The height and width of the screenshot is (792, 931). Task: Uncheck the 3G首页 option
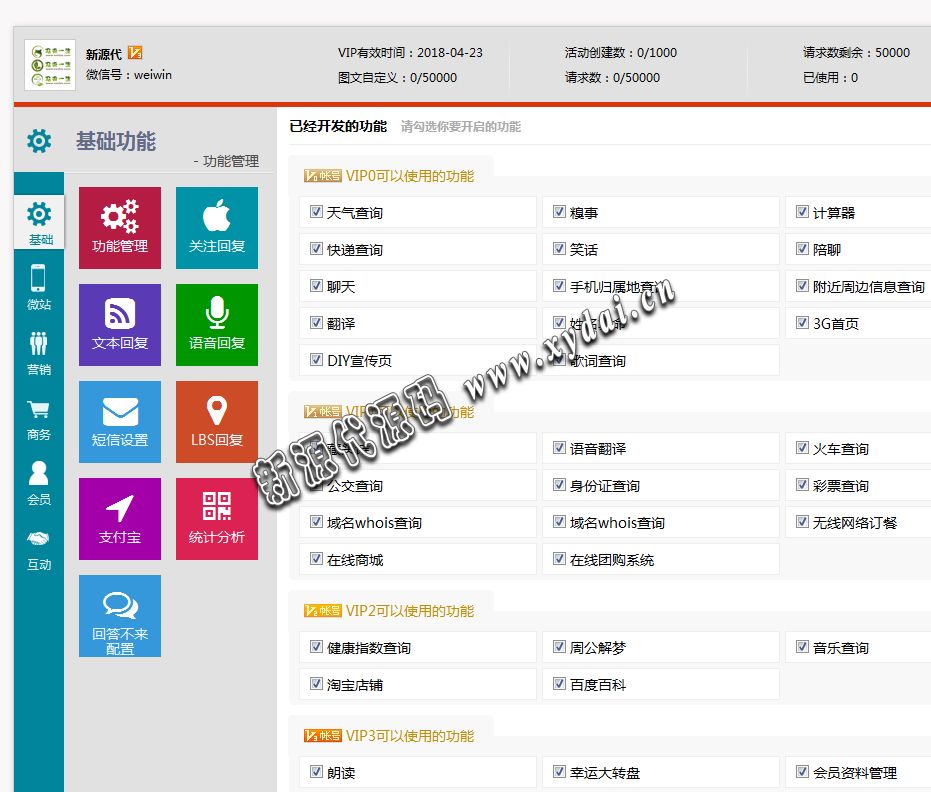click(802, 322)
